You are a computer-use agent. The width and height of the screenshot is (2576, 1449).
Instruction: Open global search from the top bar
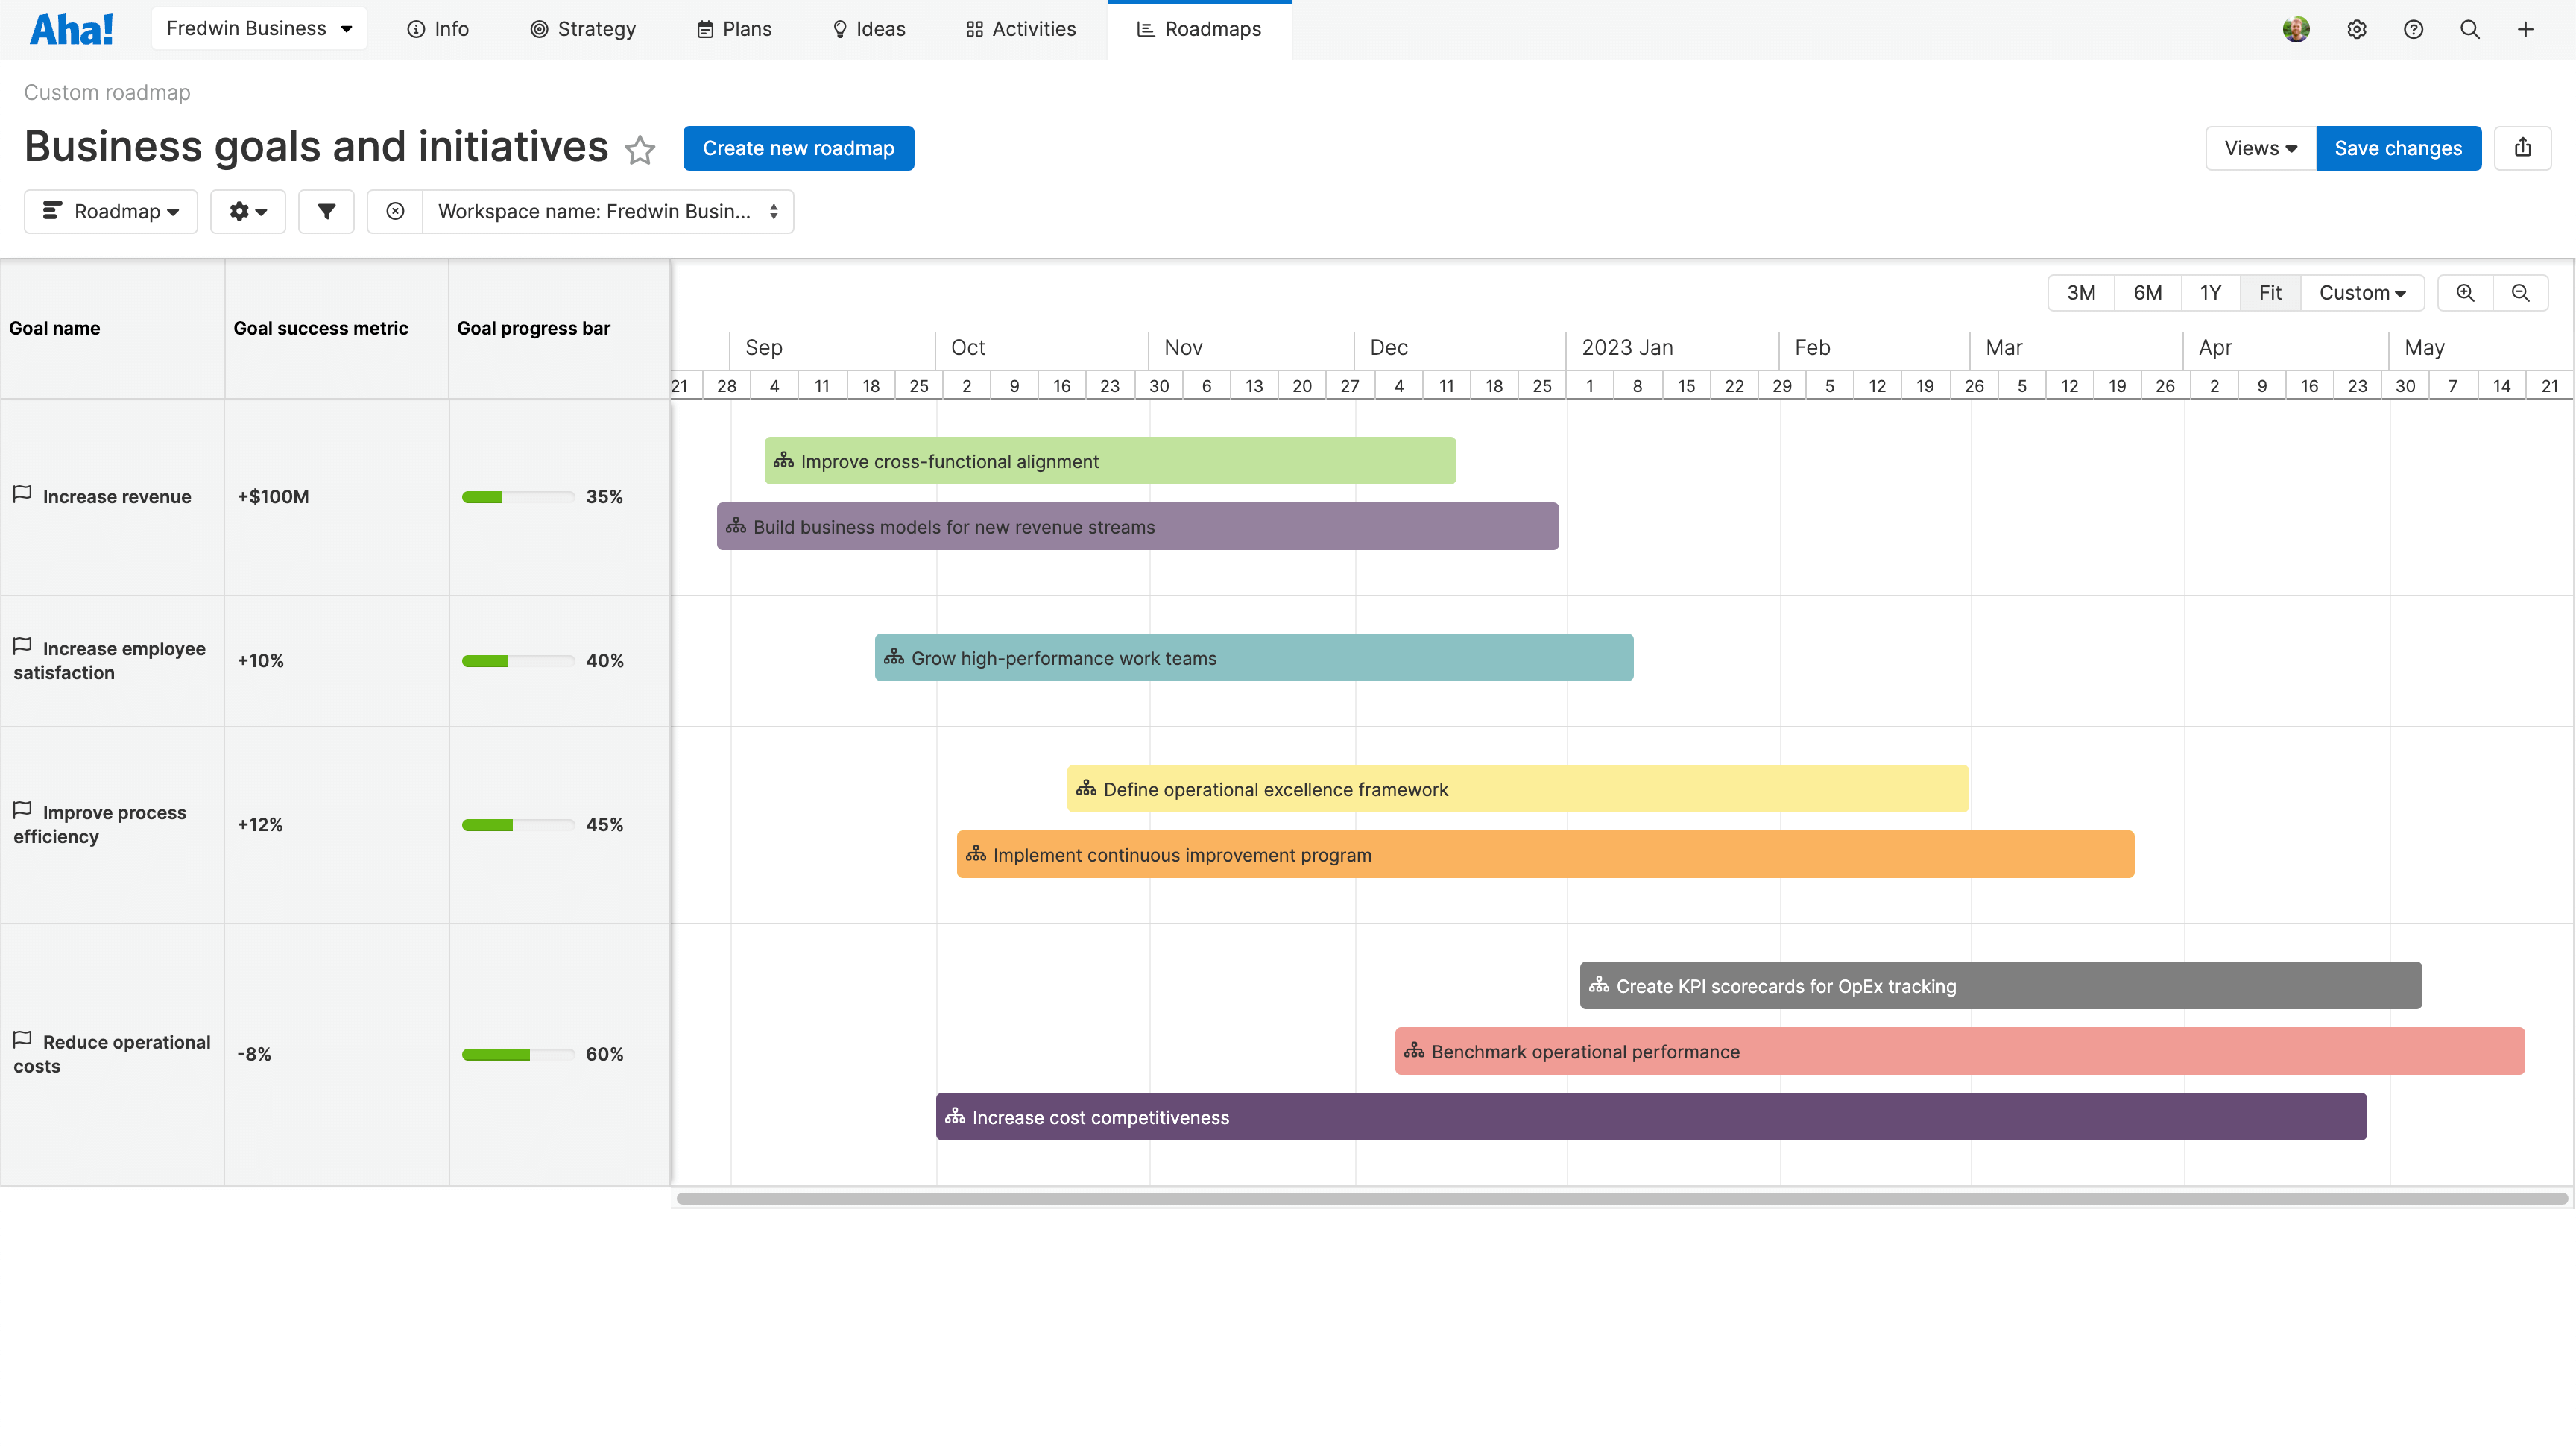point(2470,29)
